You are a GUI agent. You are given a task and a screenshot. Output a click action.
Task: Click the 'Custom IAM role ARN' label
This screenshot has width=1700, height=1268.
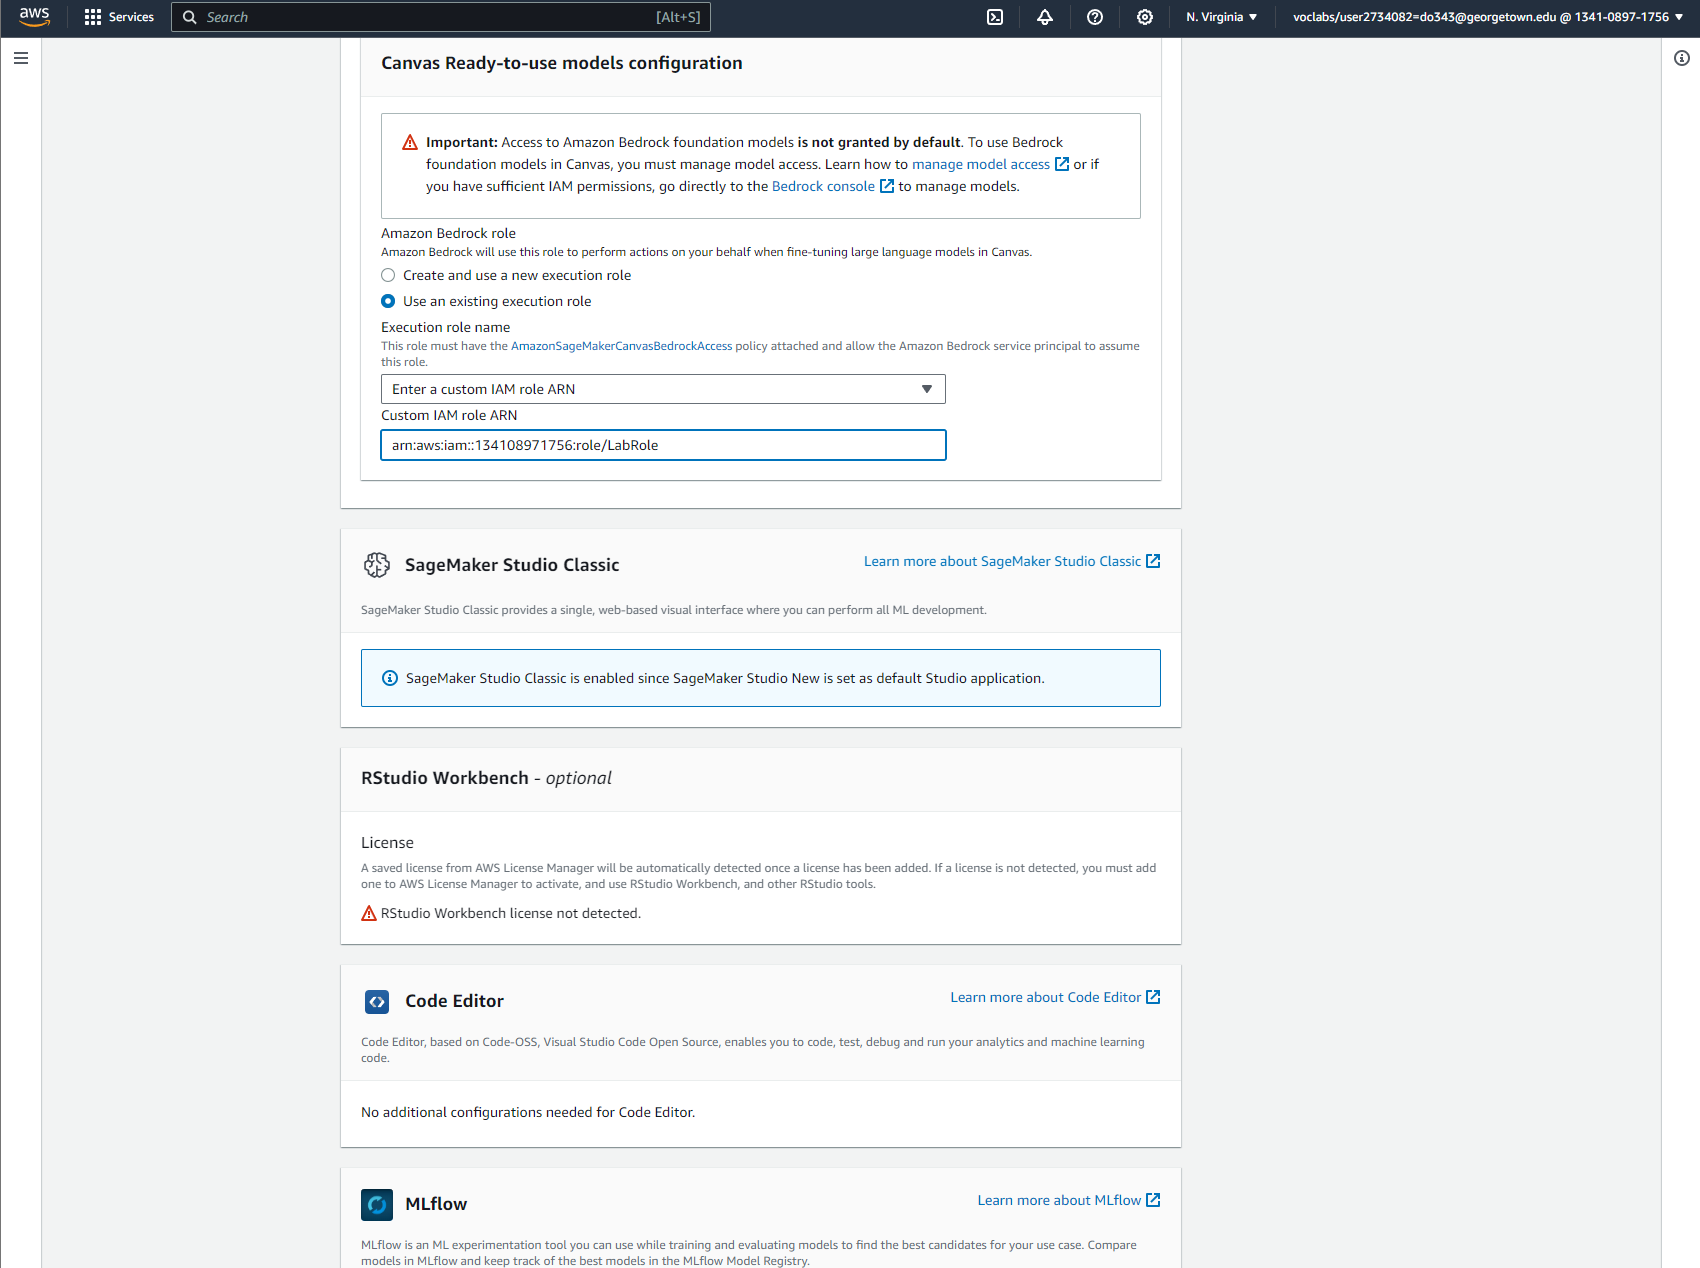click(x=449, y=415)
